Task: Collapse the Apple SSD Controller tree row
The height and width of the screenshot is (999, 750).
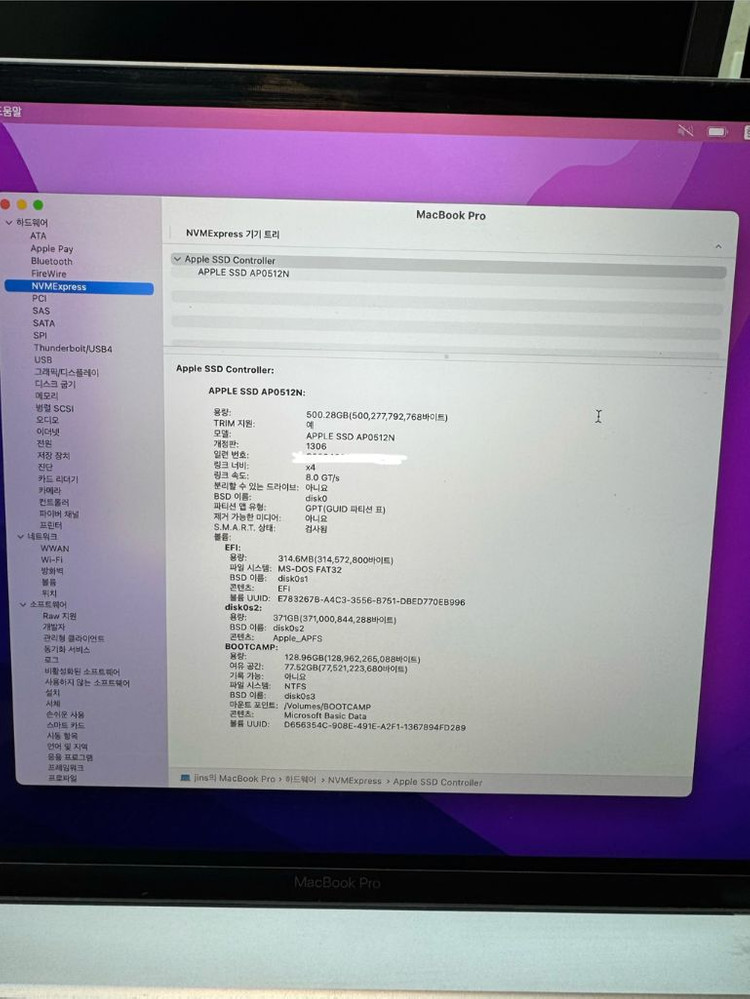Action: tap(177, 259)
